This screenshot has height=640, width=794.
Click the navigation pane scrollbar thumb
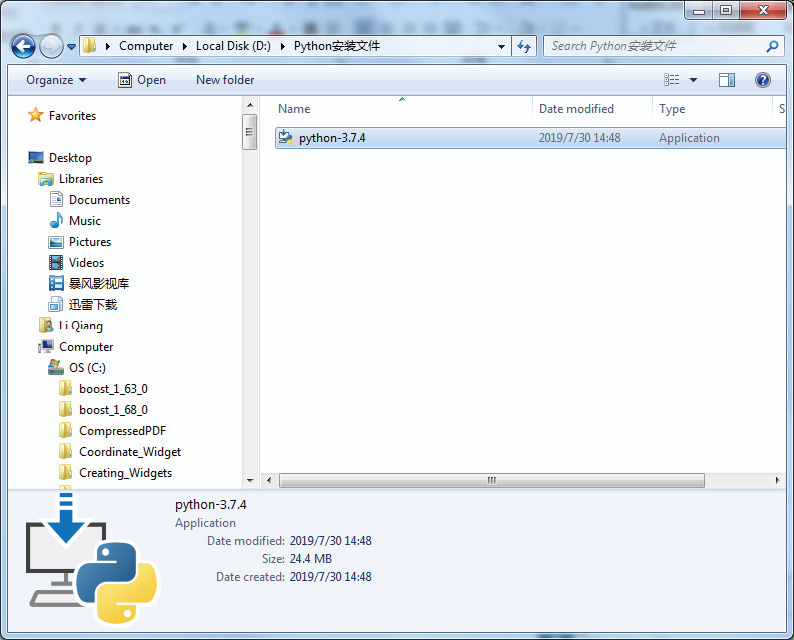click(x=250, y=132)
